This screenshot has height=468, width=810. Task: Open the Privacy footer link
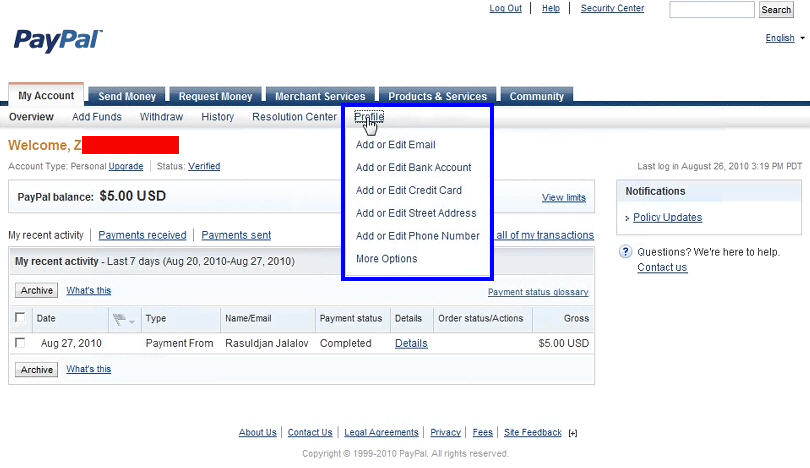coord(445,432)
